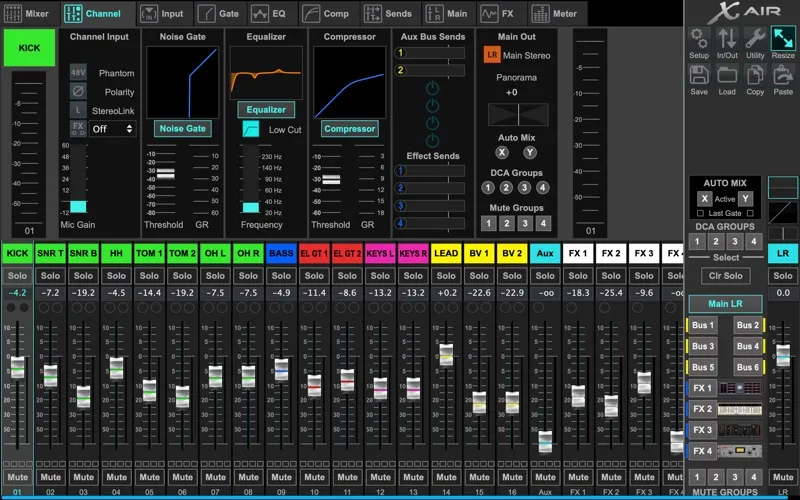Click the Effect Send 2 slider
Viewport: 800px width, 500px height.
pyautogui.click(x=430, y=188)
